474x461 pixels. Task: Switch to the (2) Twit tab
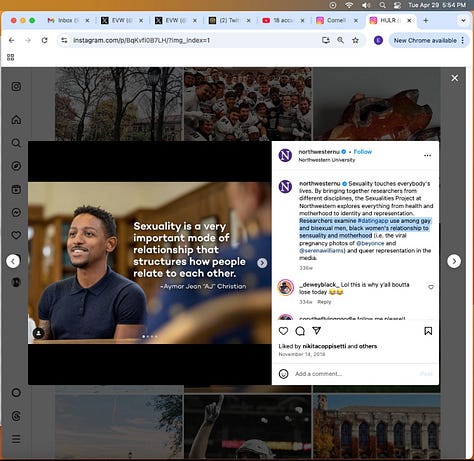tap(230, 20)
